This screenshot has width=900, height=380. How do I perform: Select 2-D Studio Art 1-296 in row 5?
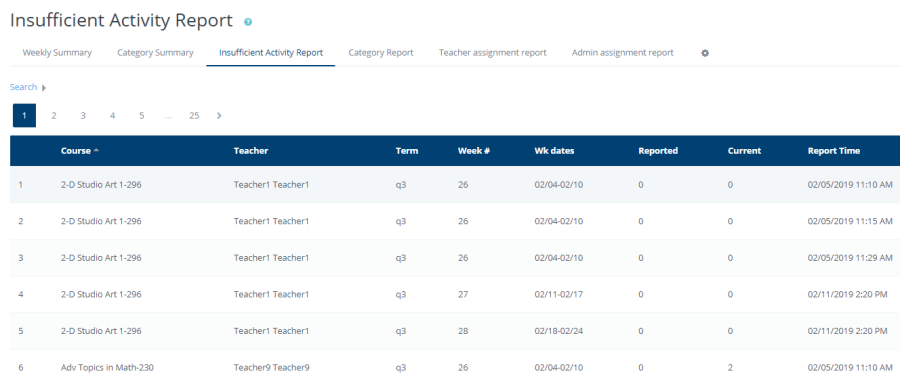click(x=101, y=331)
